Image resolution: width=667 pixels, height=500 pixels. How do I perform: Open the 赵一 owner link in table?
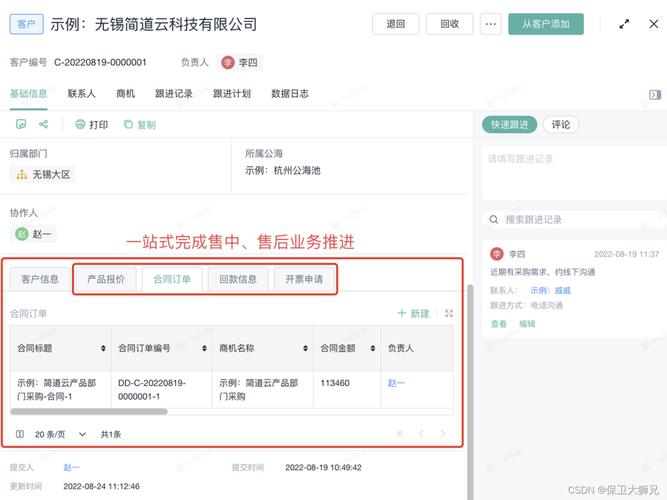point(396,383)
